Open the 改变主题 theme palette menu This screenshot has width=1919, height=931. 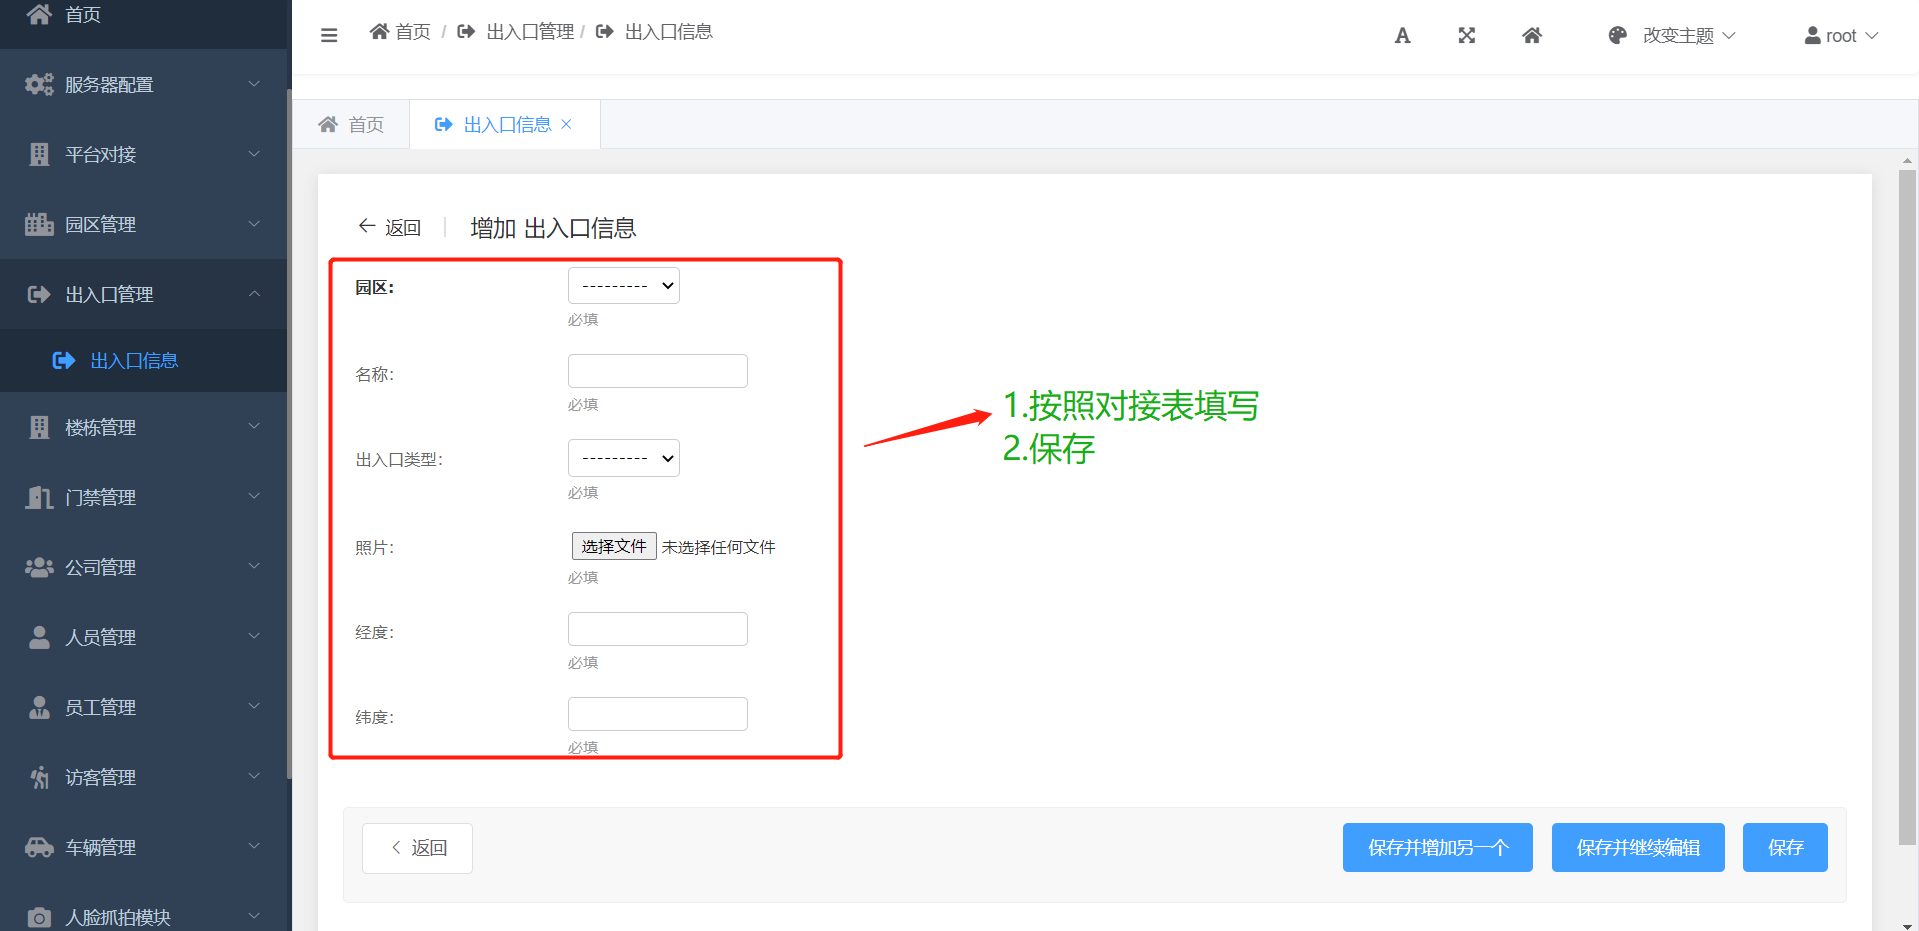coord(1672,36)
